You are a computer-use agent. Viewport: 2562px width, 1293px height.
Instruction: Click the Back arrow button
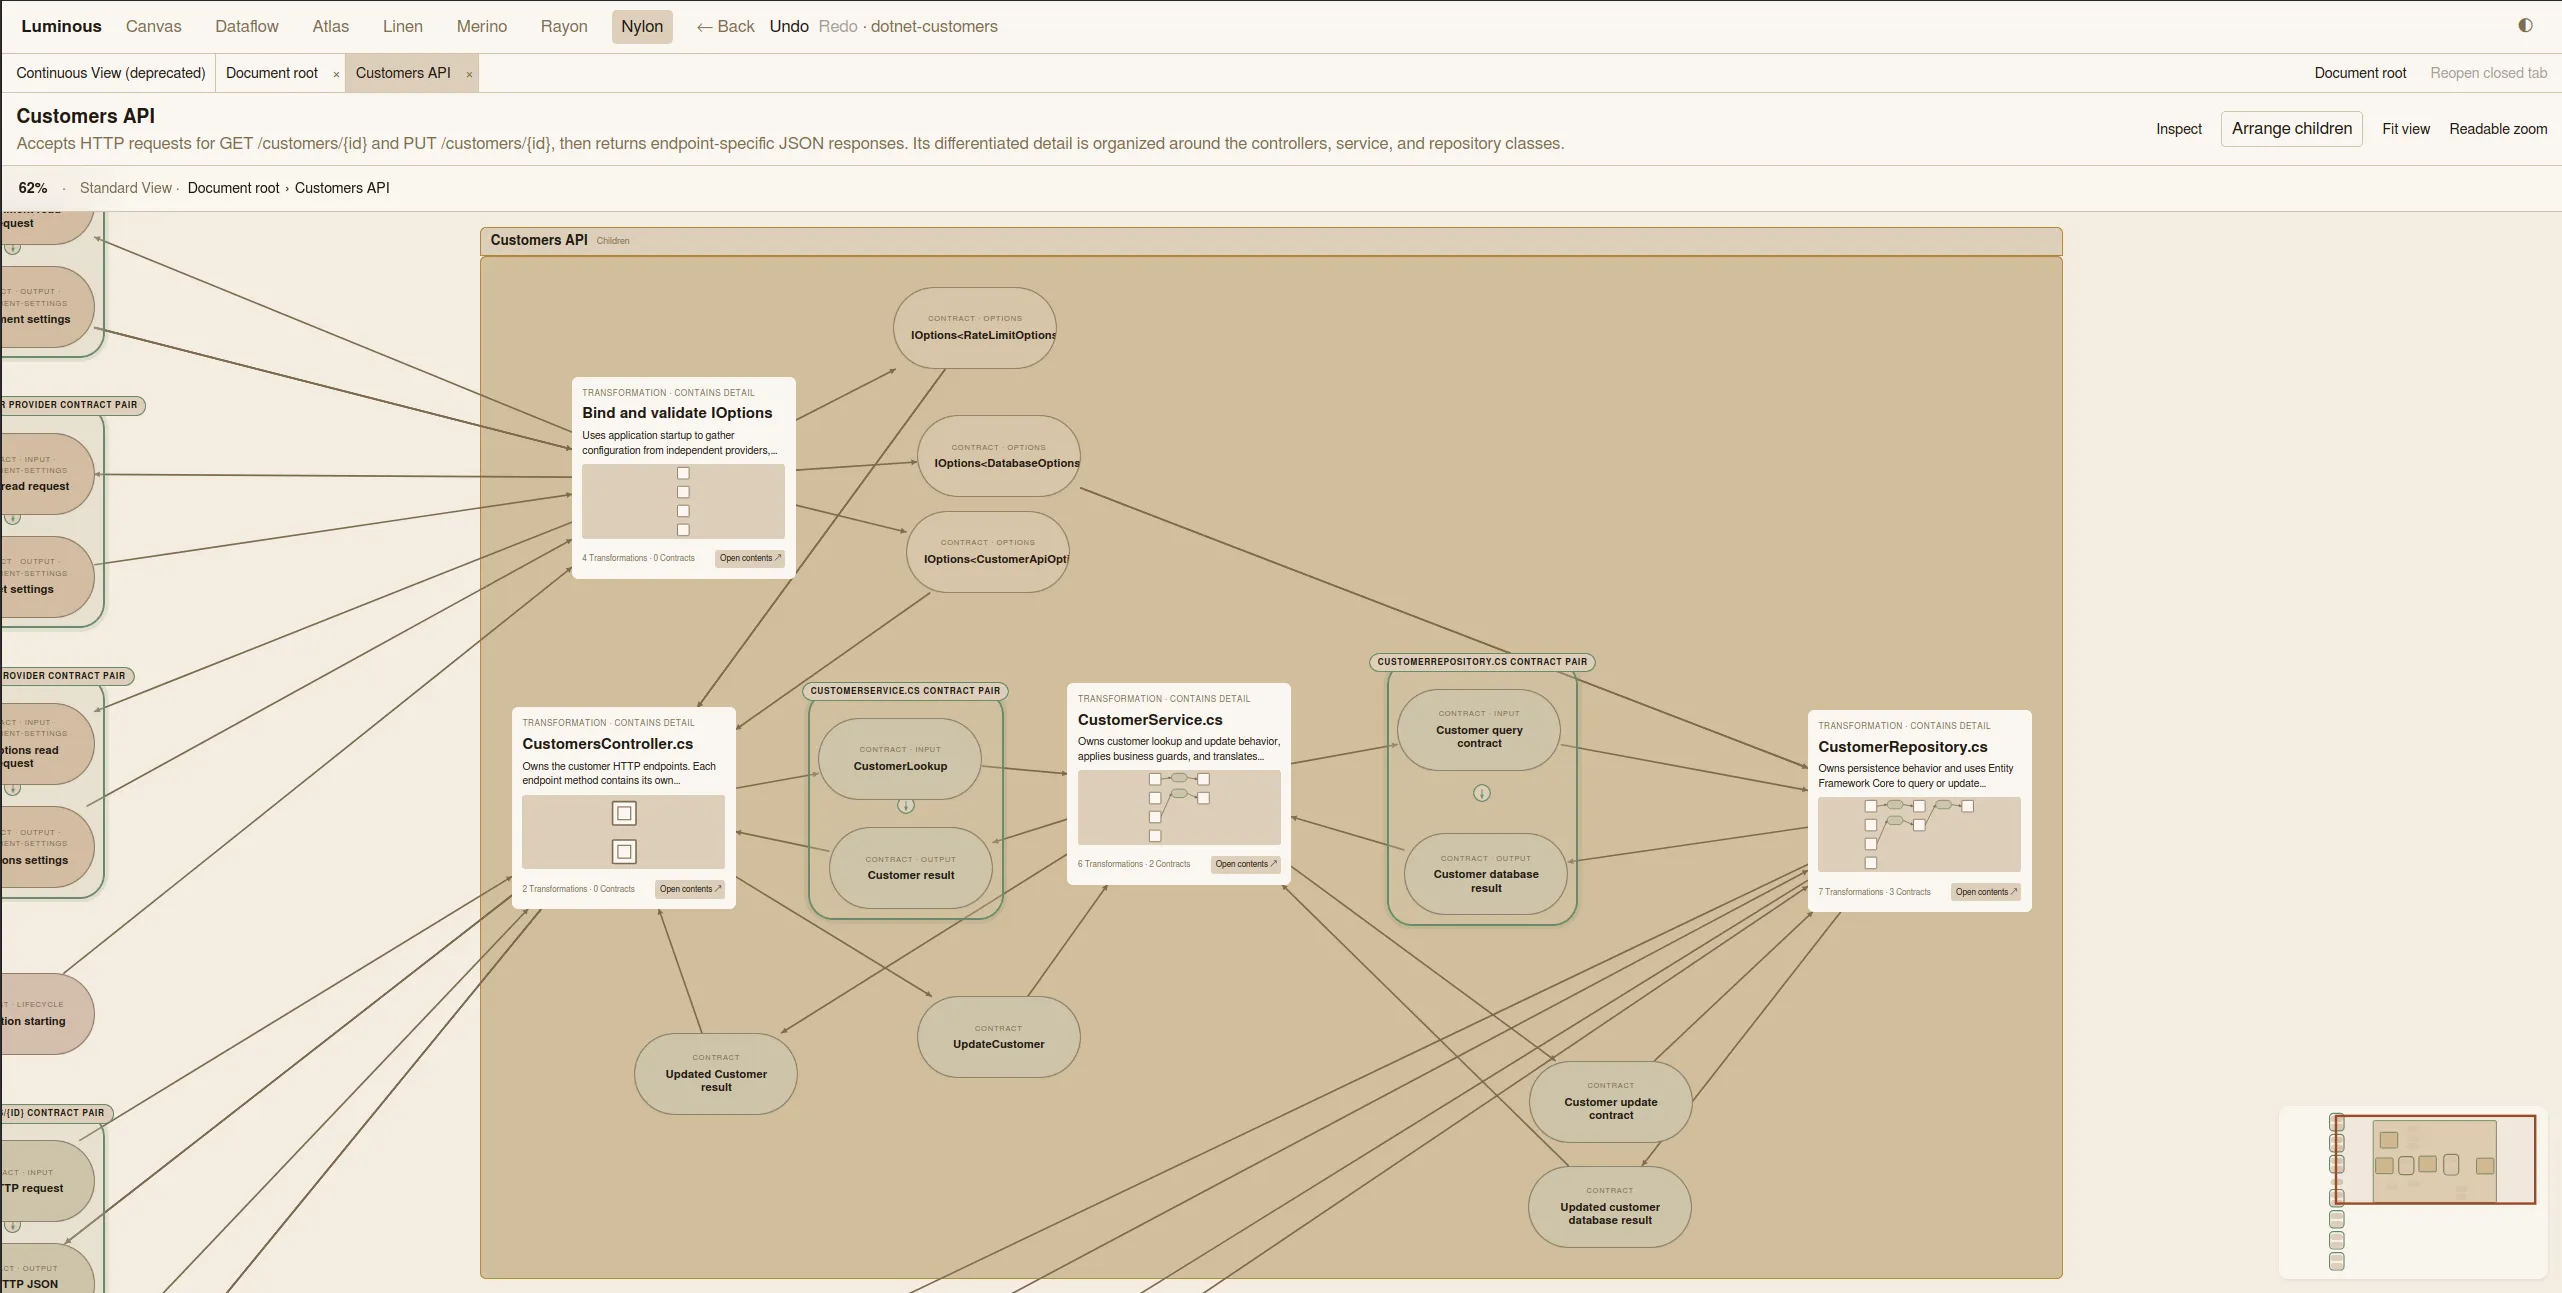(725, 26)
